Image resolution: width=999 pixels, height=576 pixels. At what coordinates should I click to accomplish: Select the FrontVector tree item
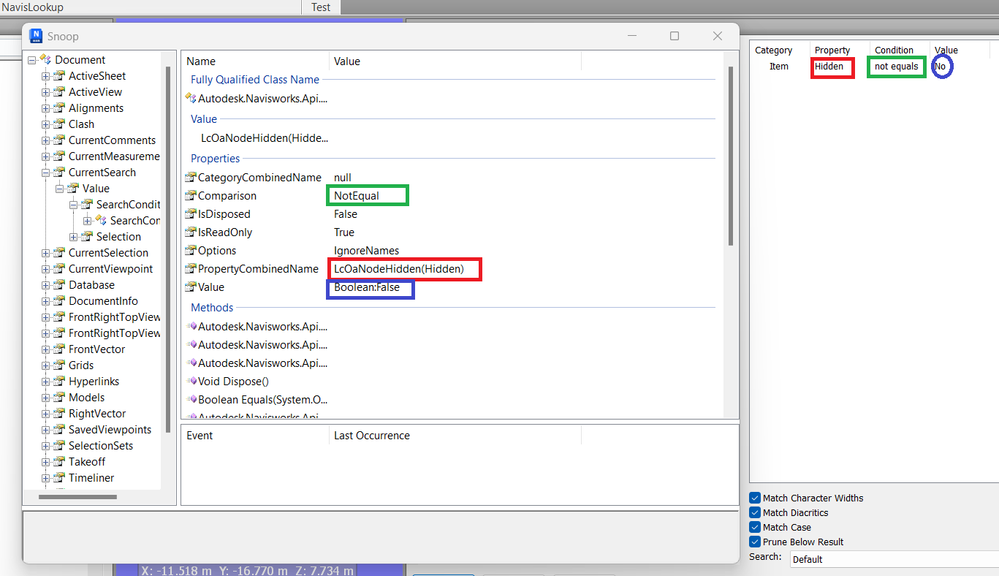[x=97, y=349]
